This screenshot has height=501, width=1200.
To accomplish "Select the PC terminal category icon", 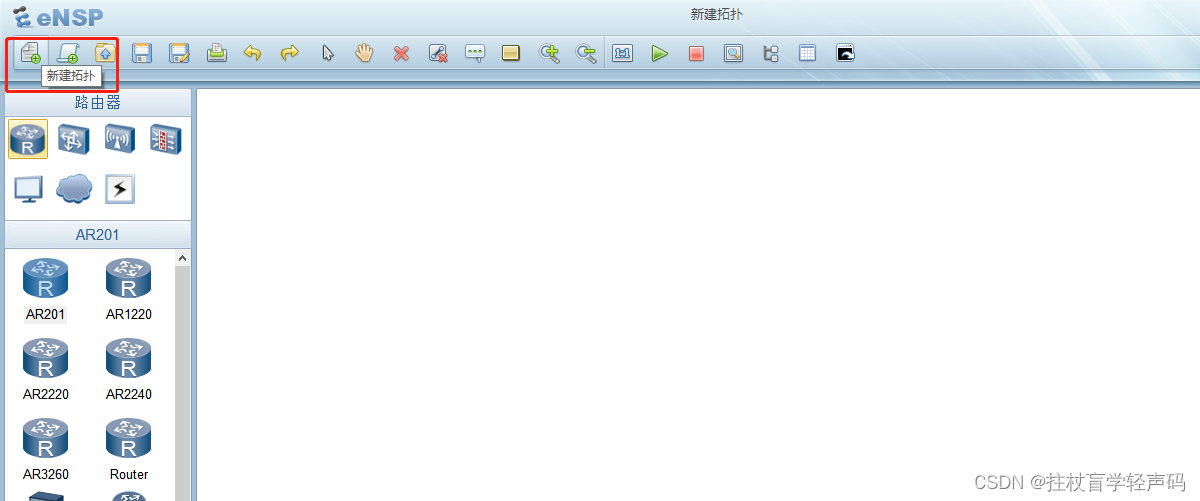I will tap(28, 189).
